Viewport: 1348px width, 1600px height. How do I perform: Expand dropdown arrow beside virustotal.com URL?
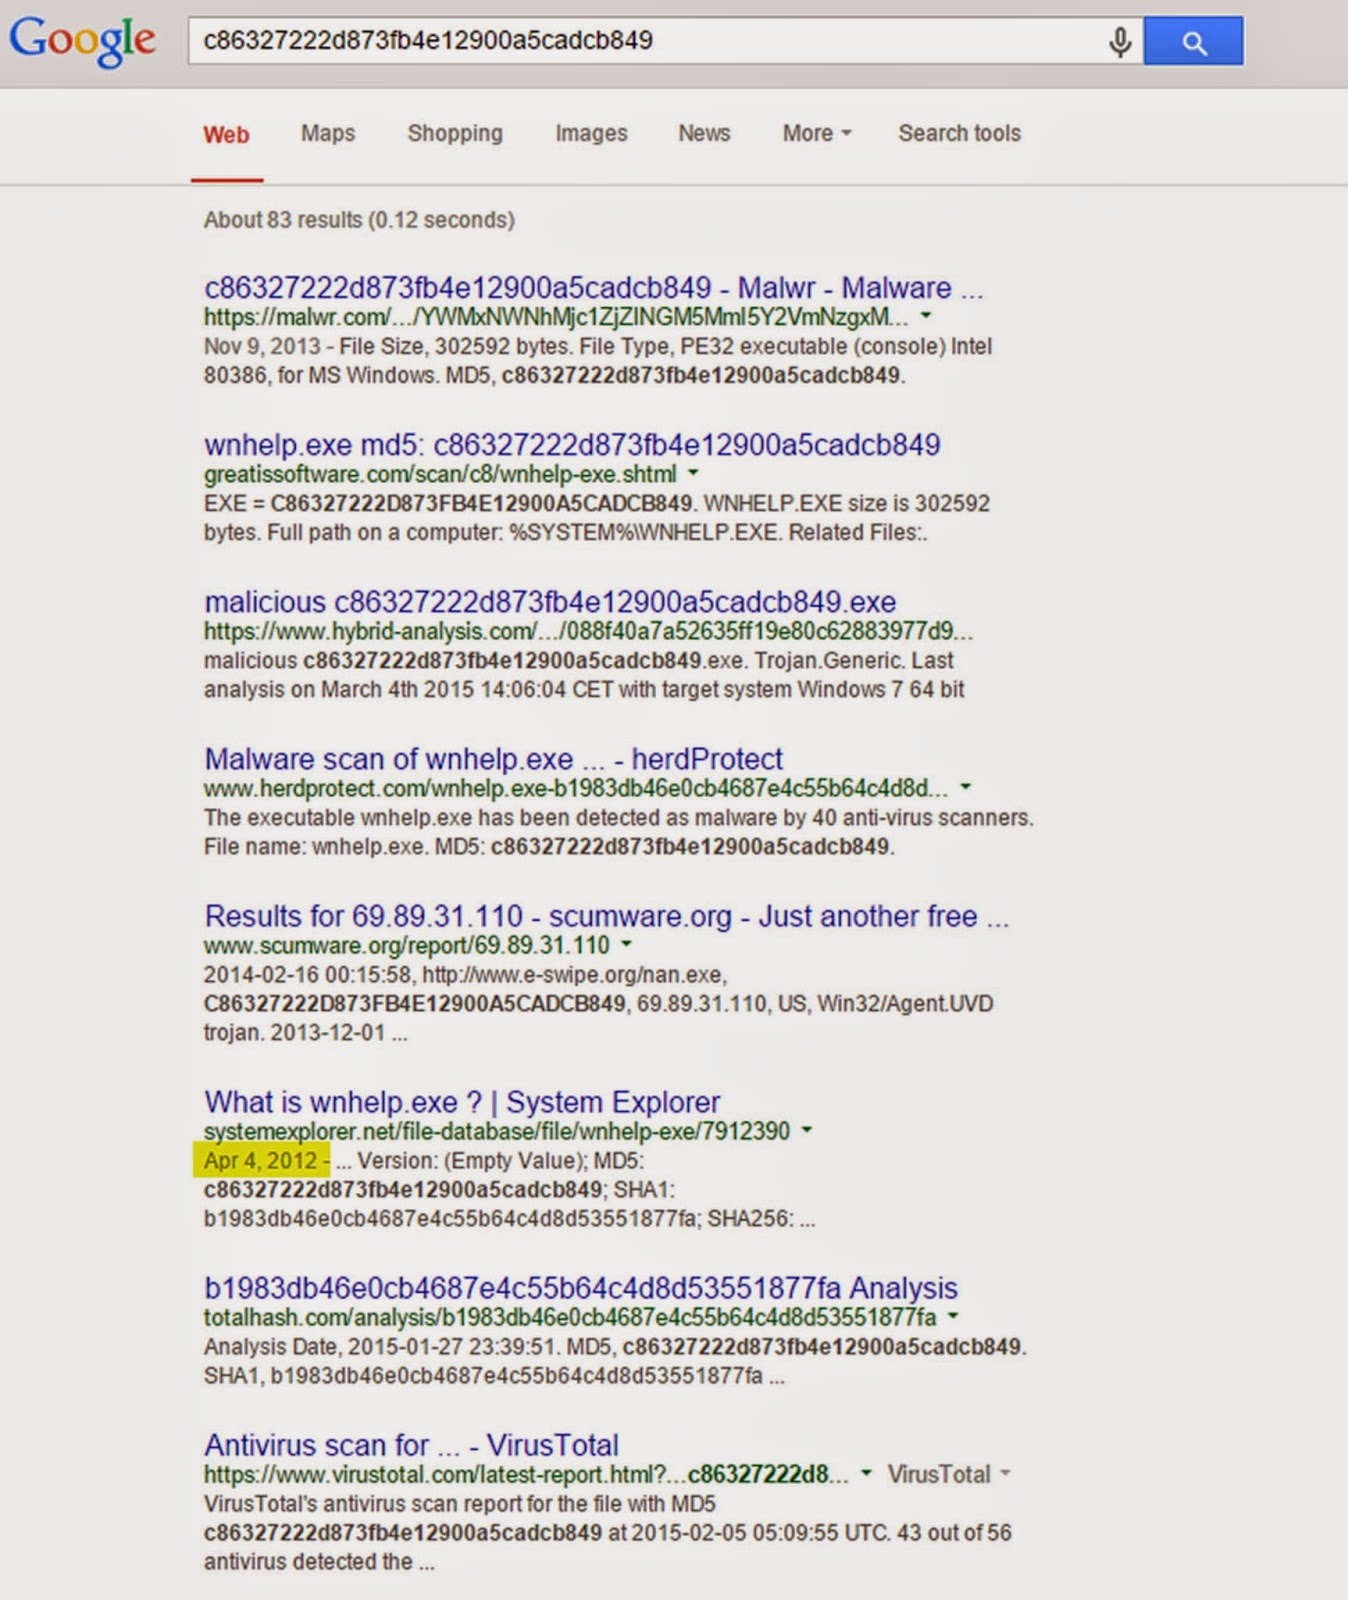tap(866, 1473)
